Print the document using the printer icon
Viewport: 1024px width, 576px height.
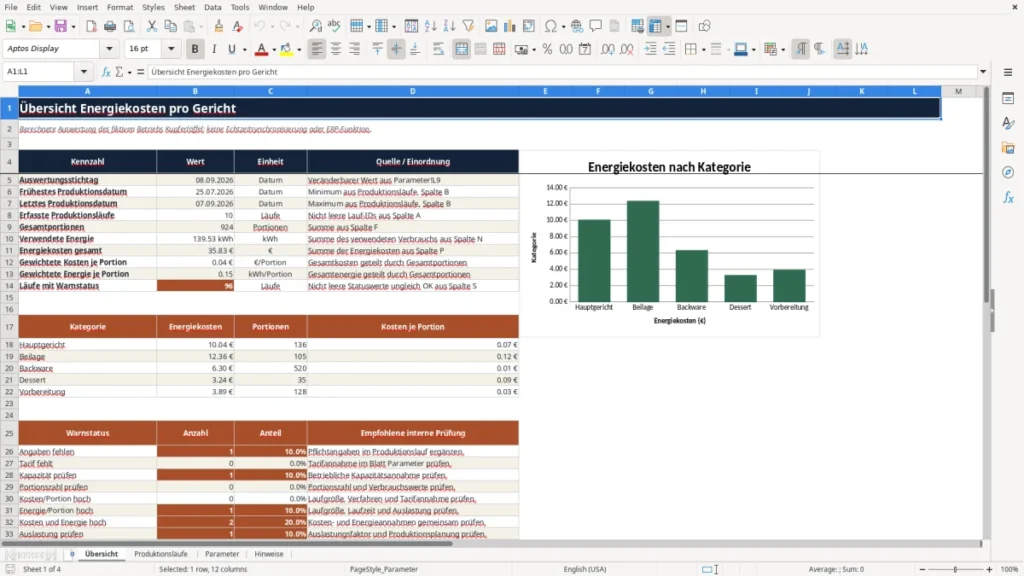pos(110,26)
